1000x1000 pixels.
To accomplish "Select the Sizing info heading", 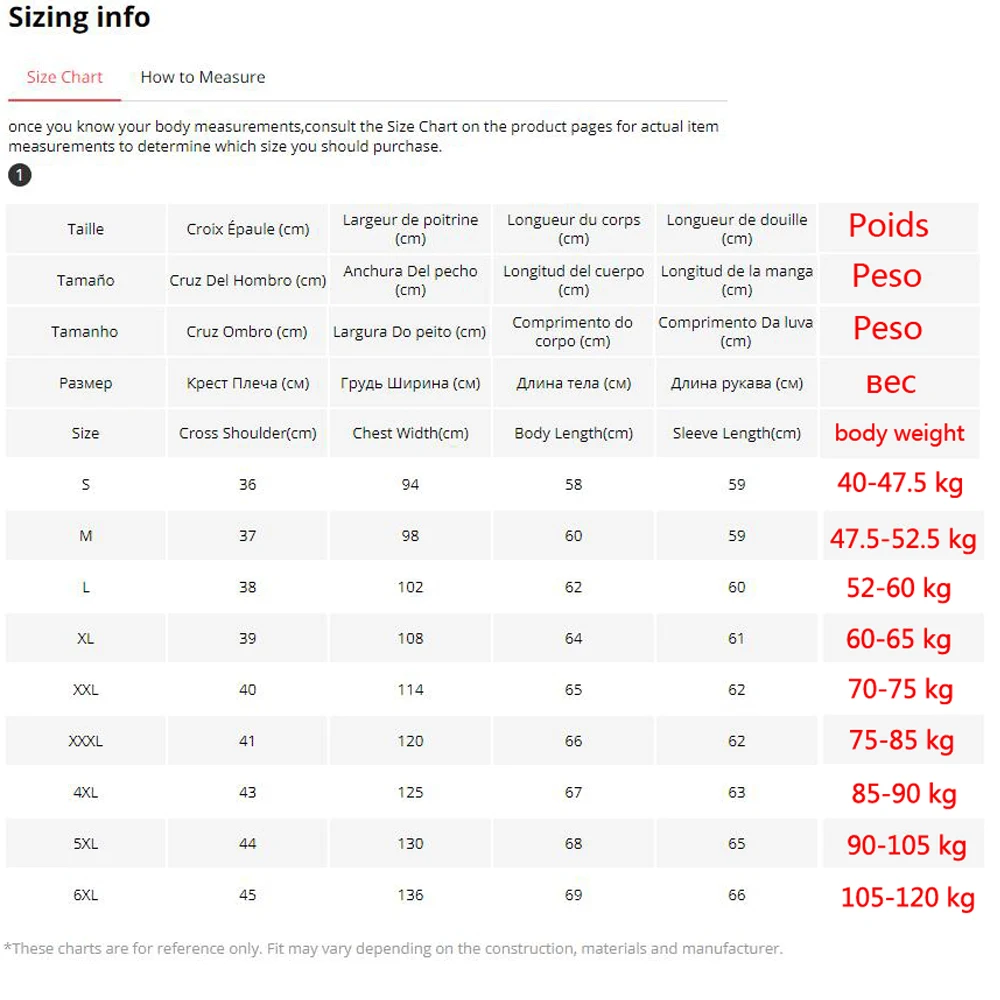I will [79, 17].
